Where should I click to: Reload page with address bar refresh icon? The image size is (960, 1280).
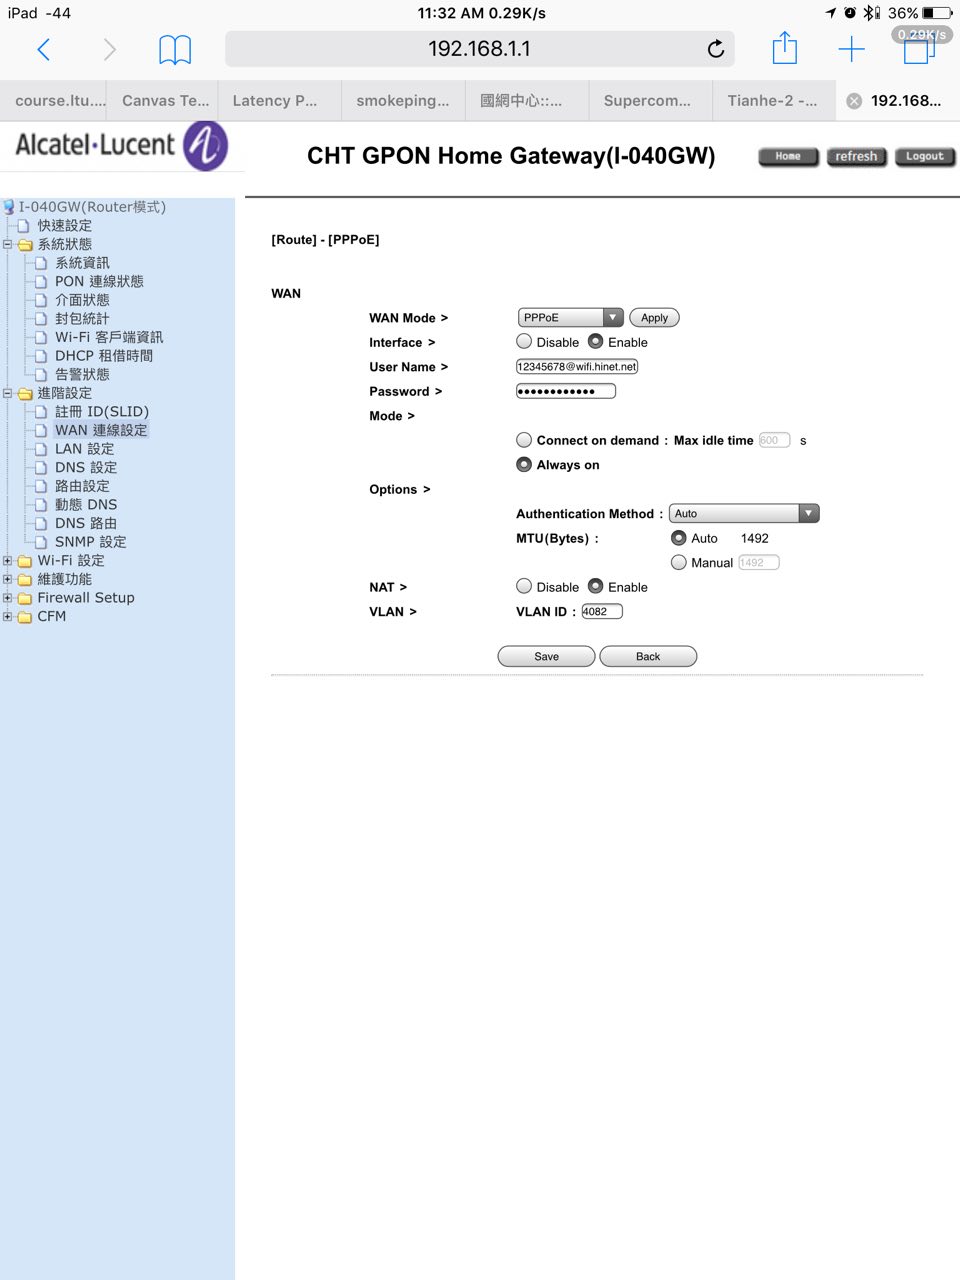click(x=716, y=49)
